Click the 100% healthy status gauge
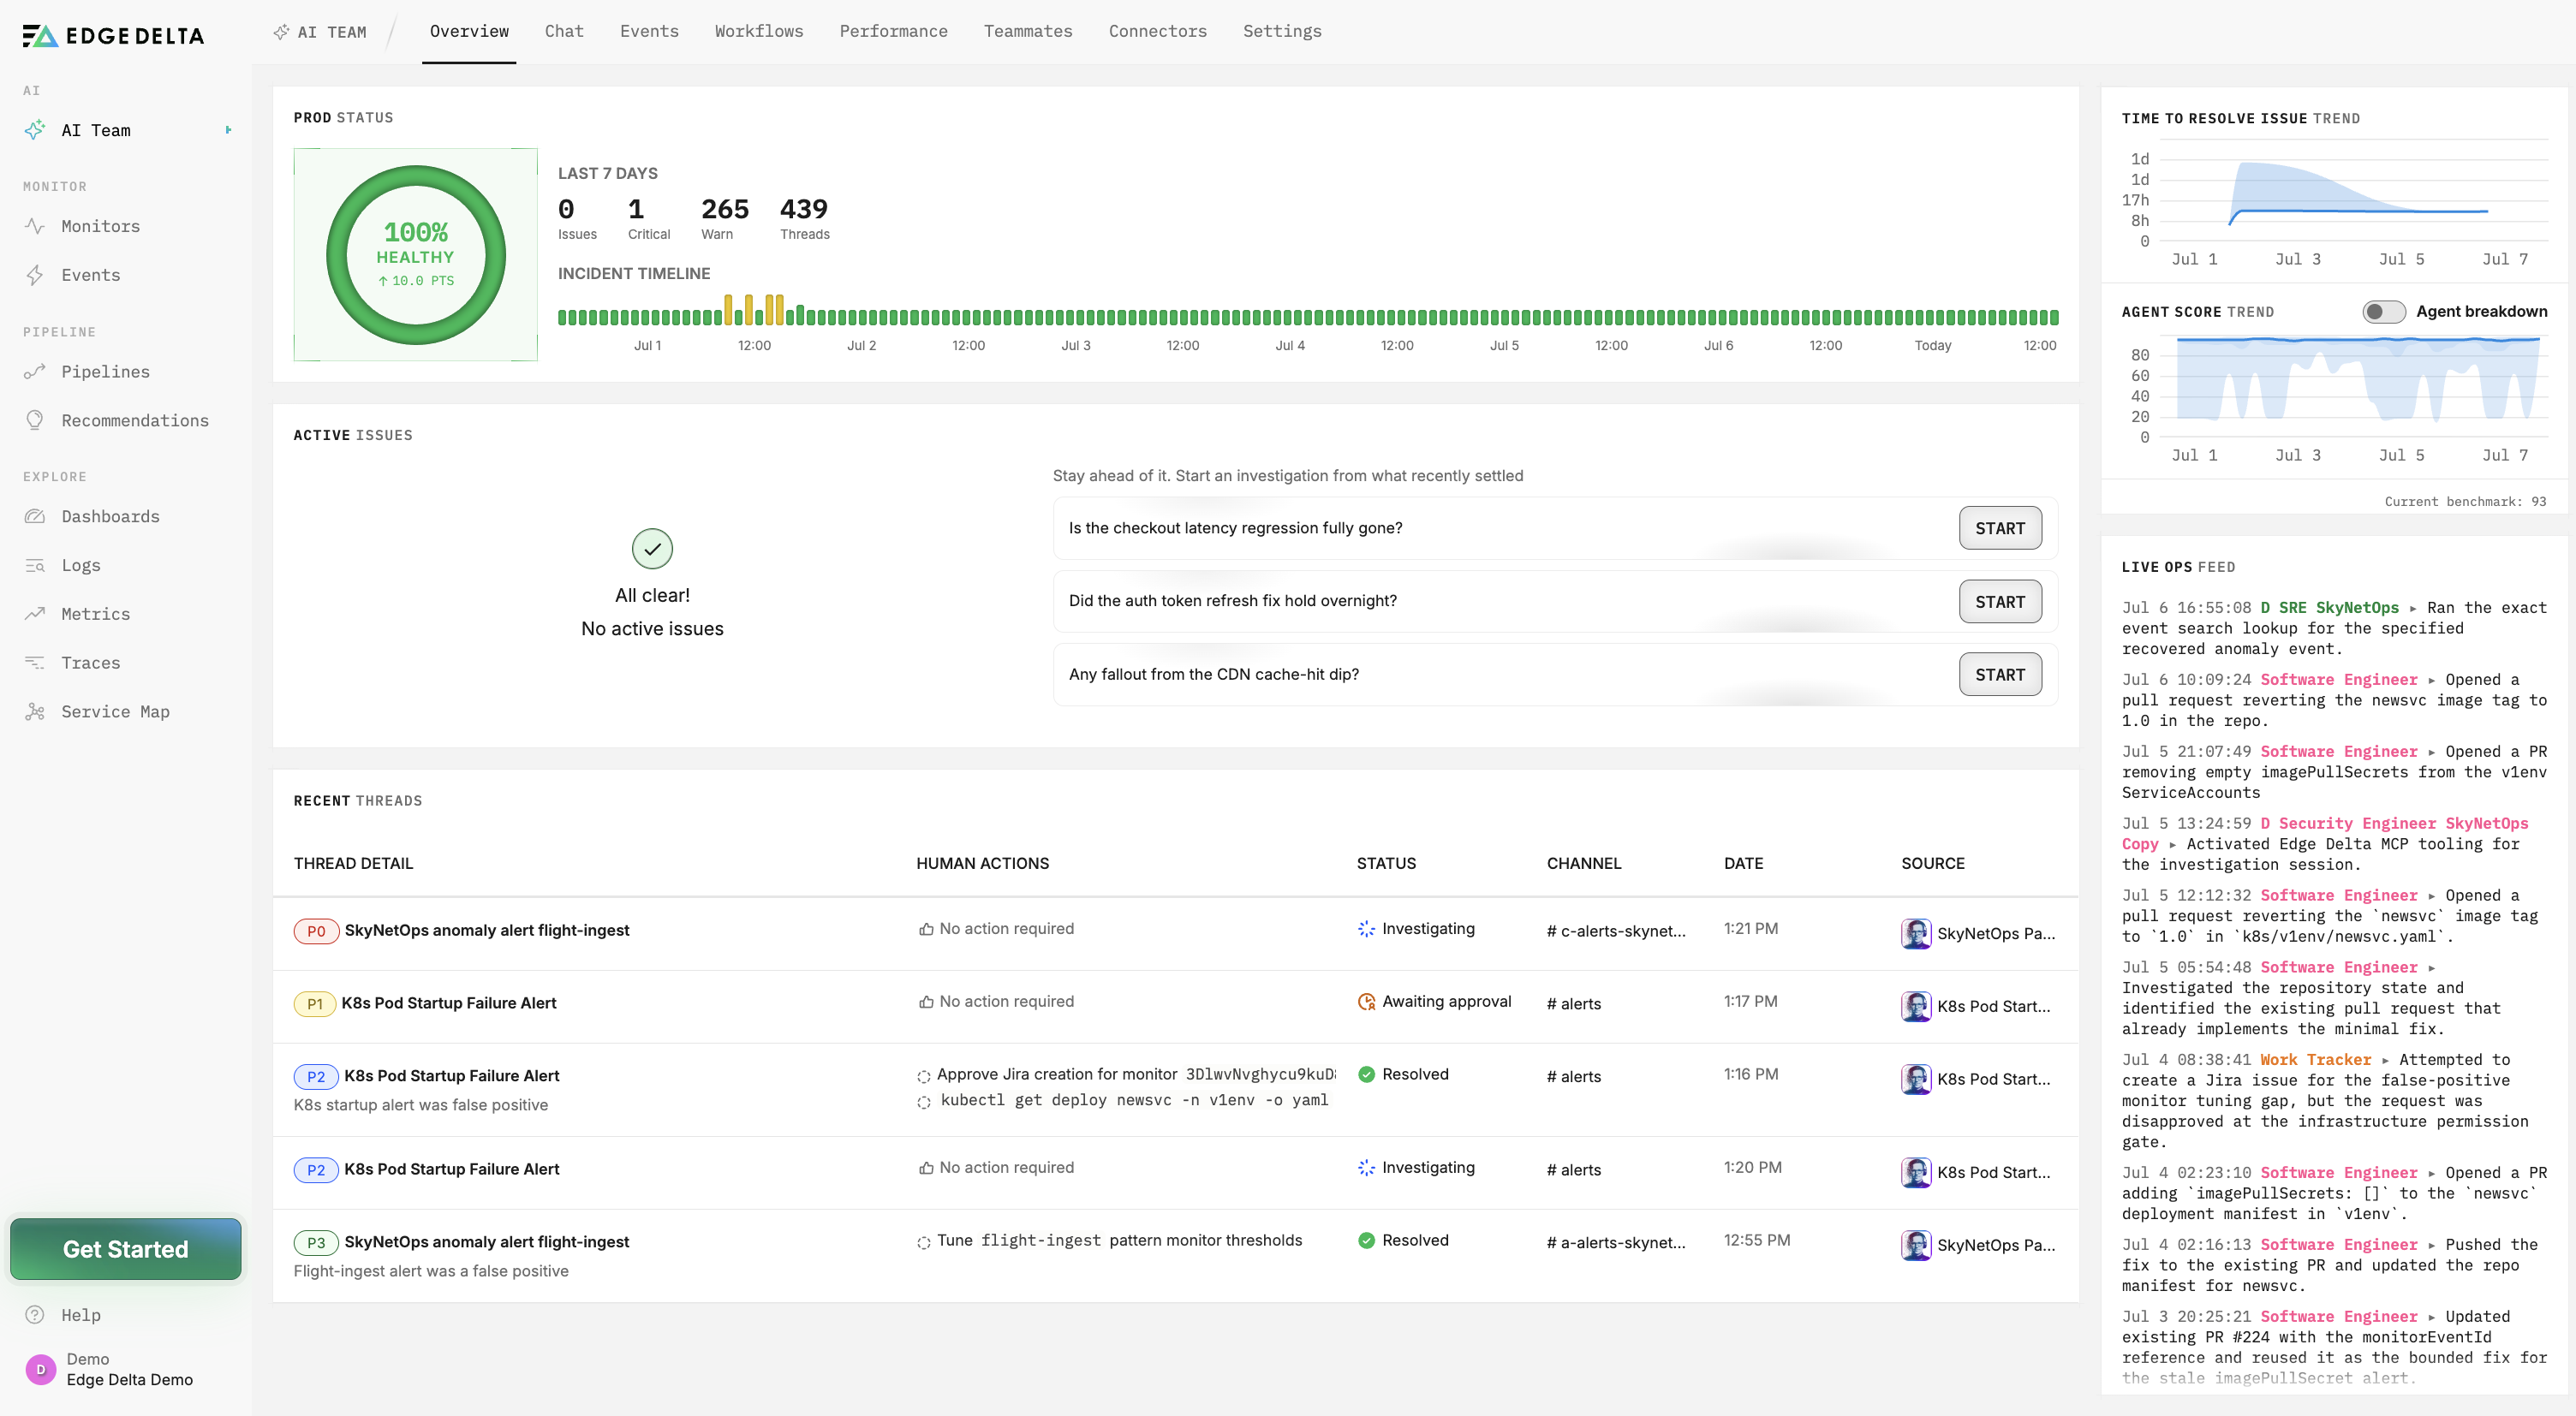2576x1416 pixels. 415,256
